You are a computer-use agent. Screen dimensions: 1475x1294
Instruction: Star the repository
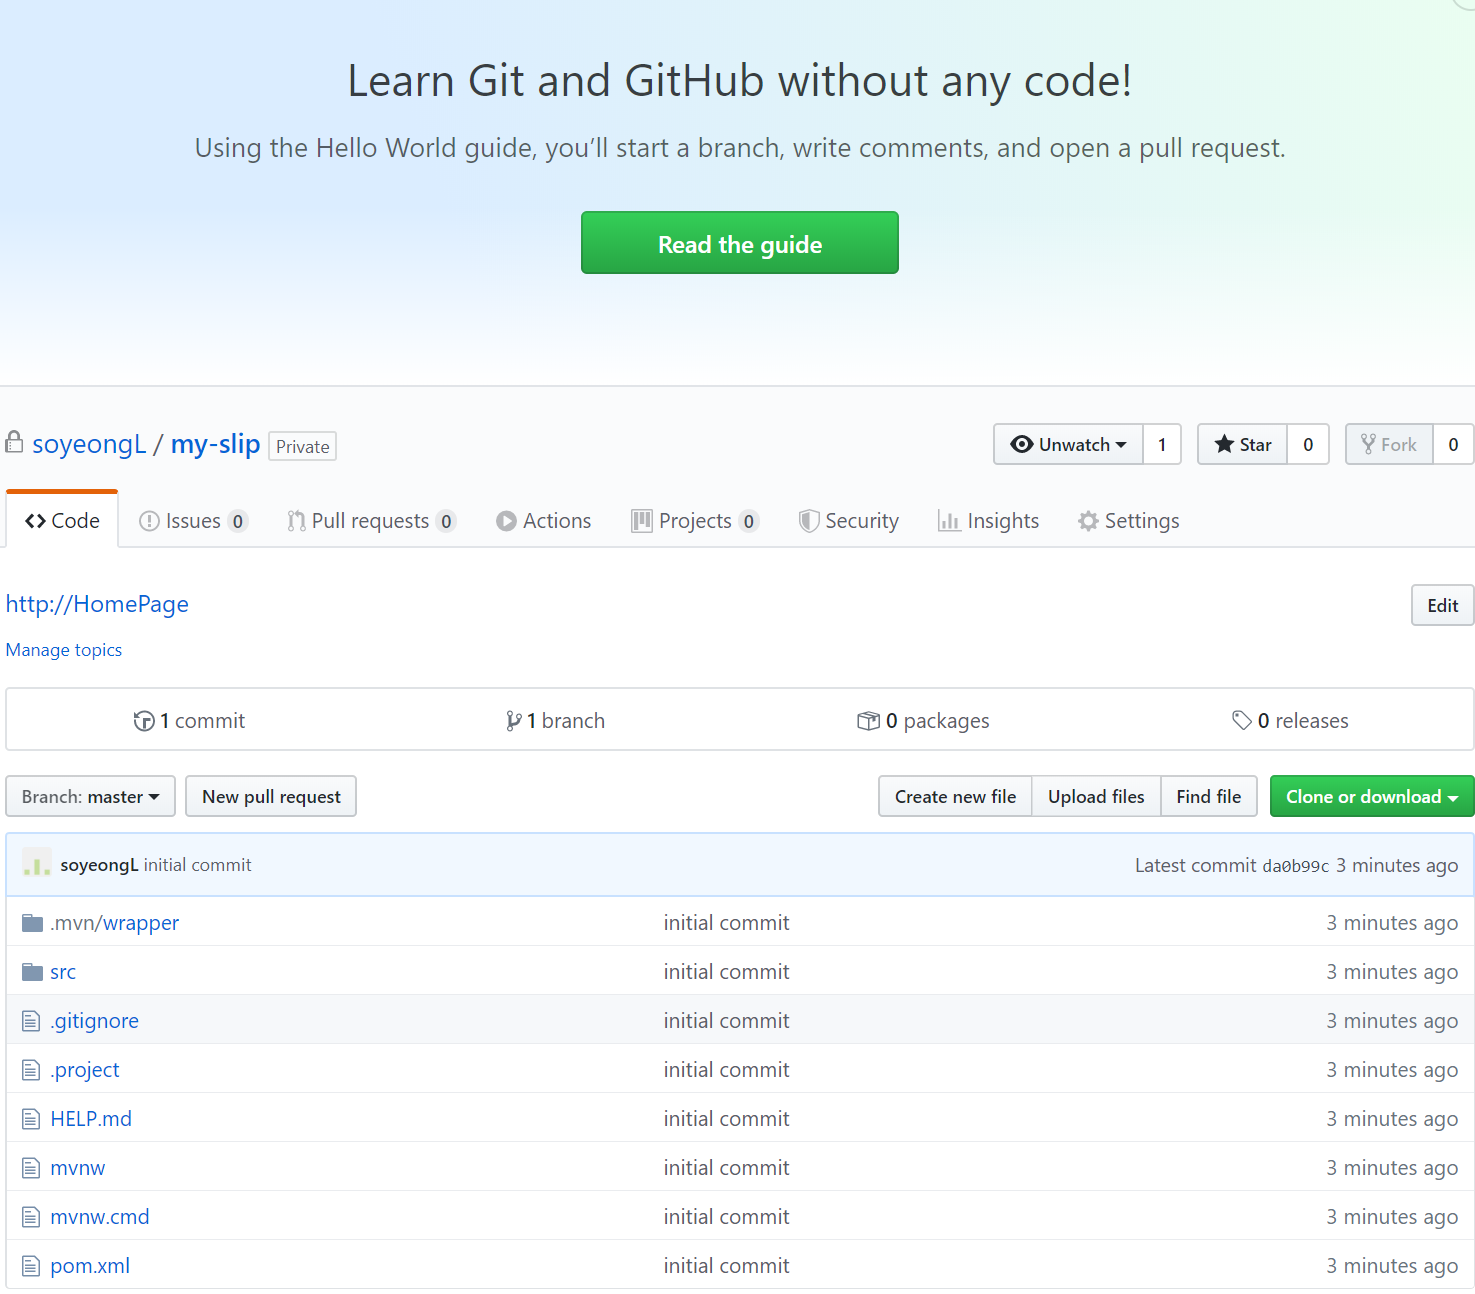point(1243,444)
